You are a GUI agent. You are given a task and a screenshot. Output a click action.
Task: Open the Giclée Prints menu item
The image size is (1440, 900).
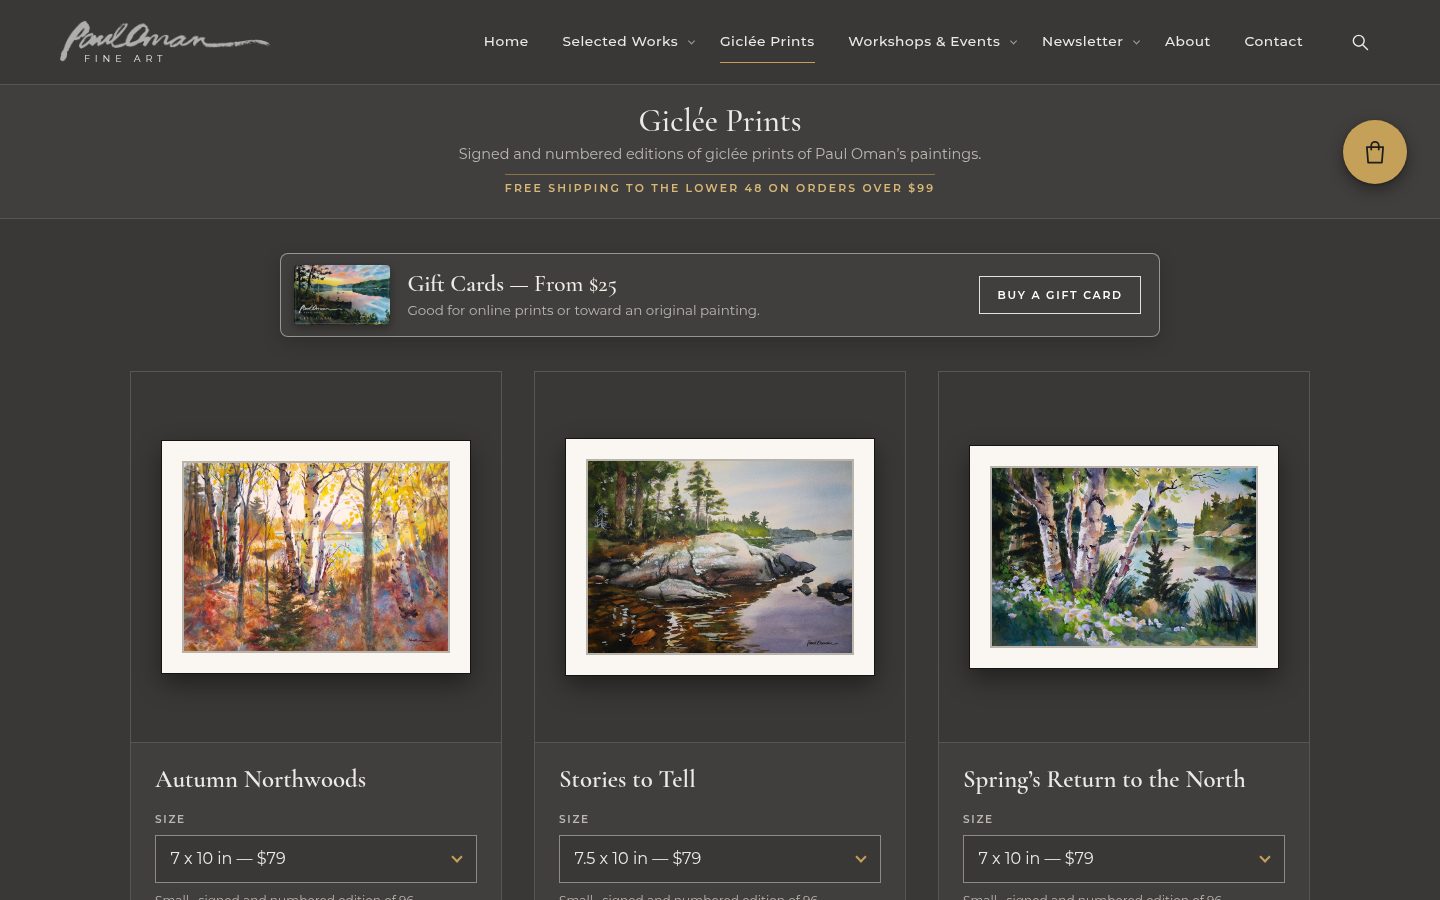pos(767,42)
